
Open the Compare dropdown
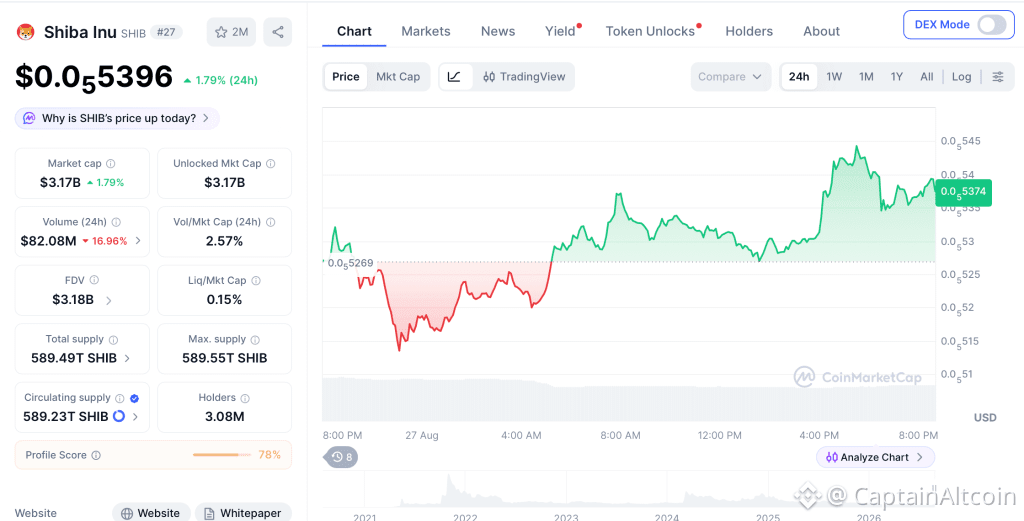(x=730, y=77)
